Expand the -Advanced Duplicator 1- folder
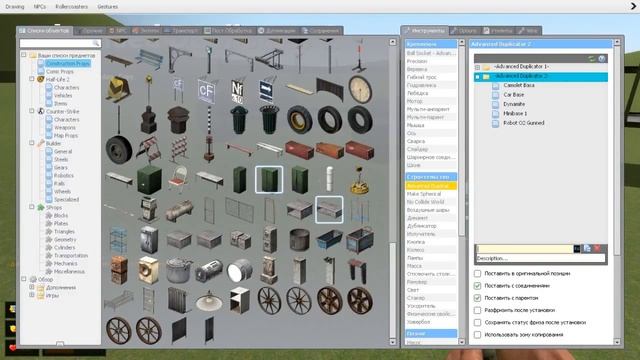Image resolution: width=640 pixels, height=360 pixels. (x=477, y=67)
